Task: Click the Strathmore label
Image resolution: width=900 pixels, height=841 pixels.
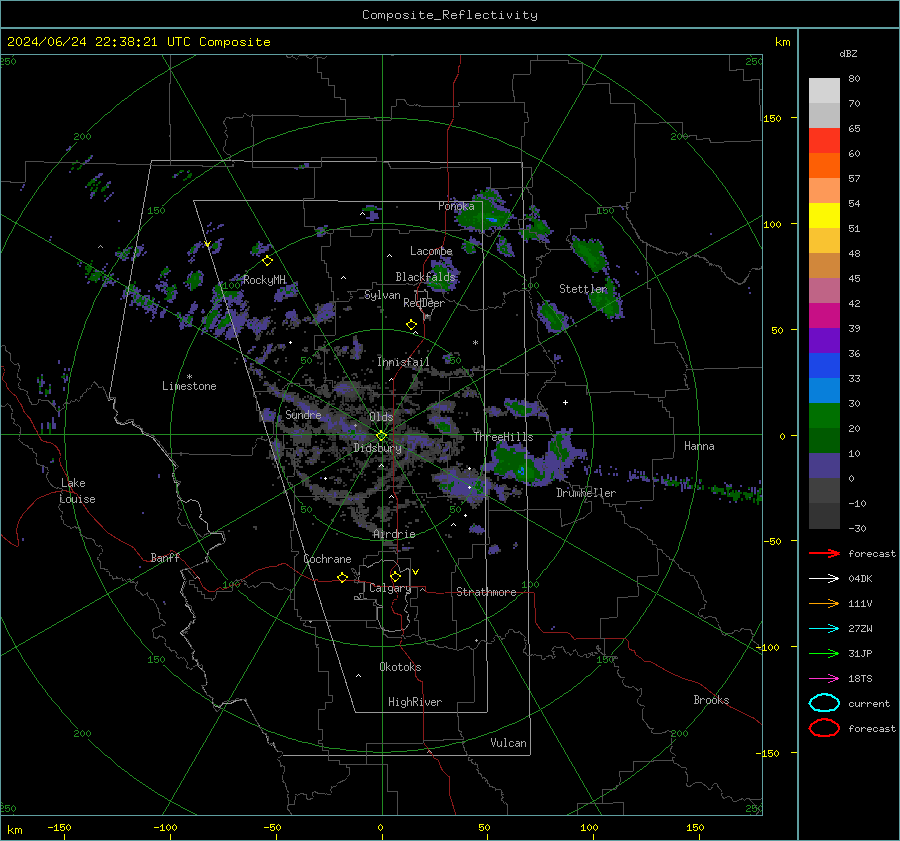Action: click(486, 592)
